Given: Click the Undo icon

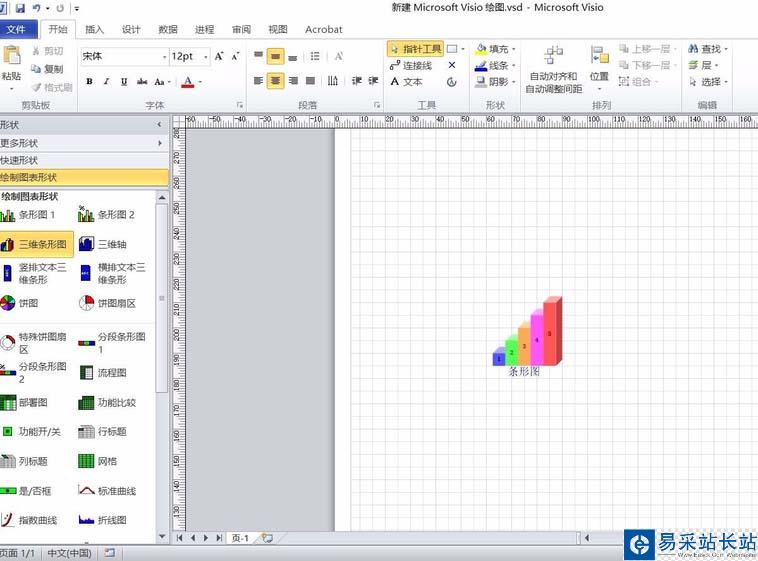Looking at the screenshot, I should pos(37,8).
